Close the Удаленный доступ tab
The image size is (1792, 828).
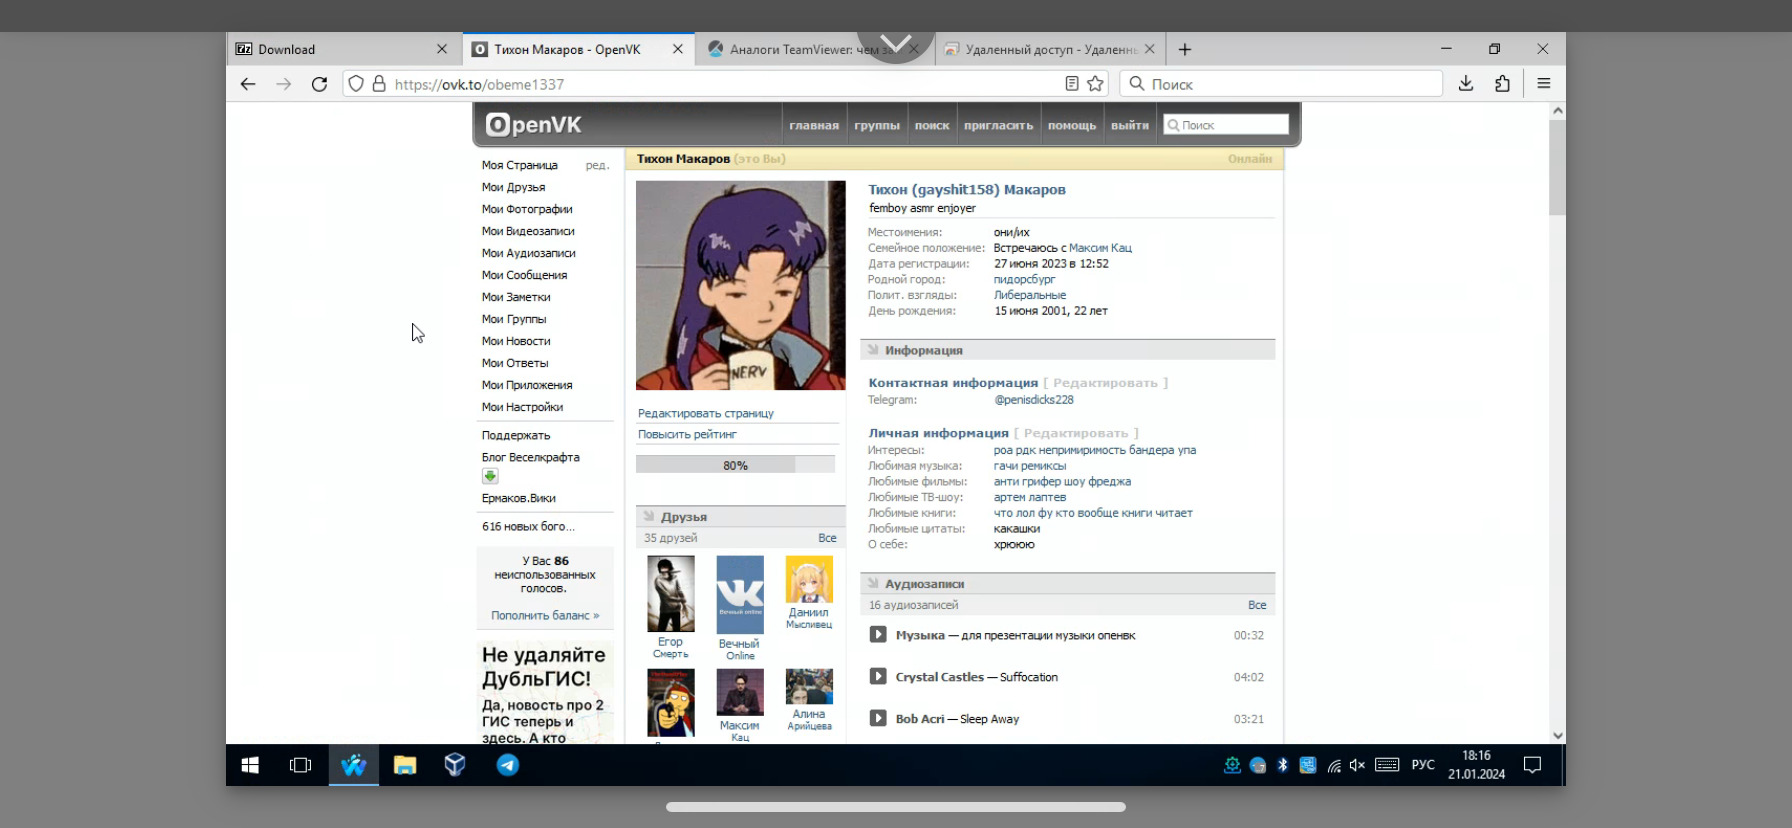click(x=1150, y=49)
